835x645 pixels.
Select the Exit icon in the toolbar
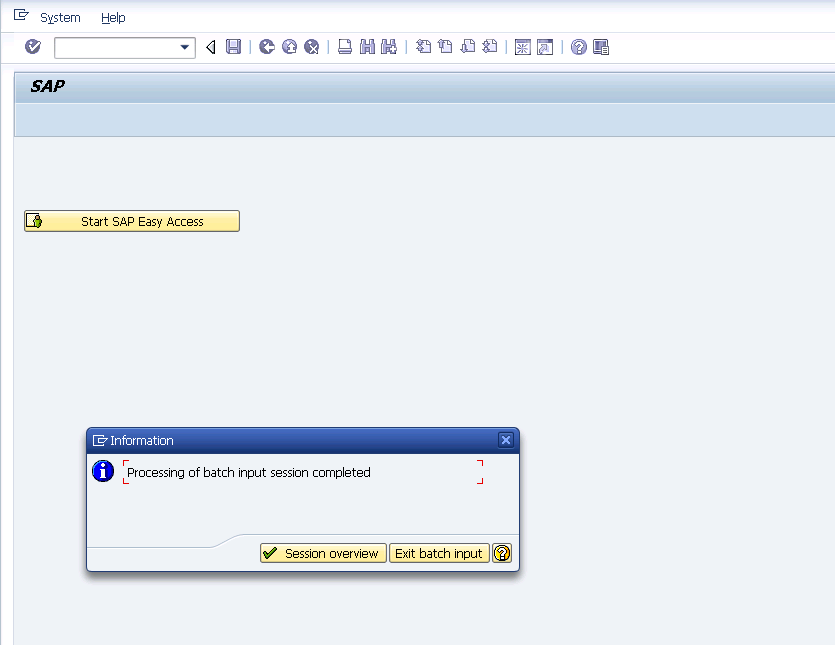288,47
